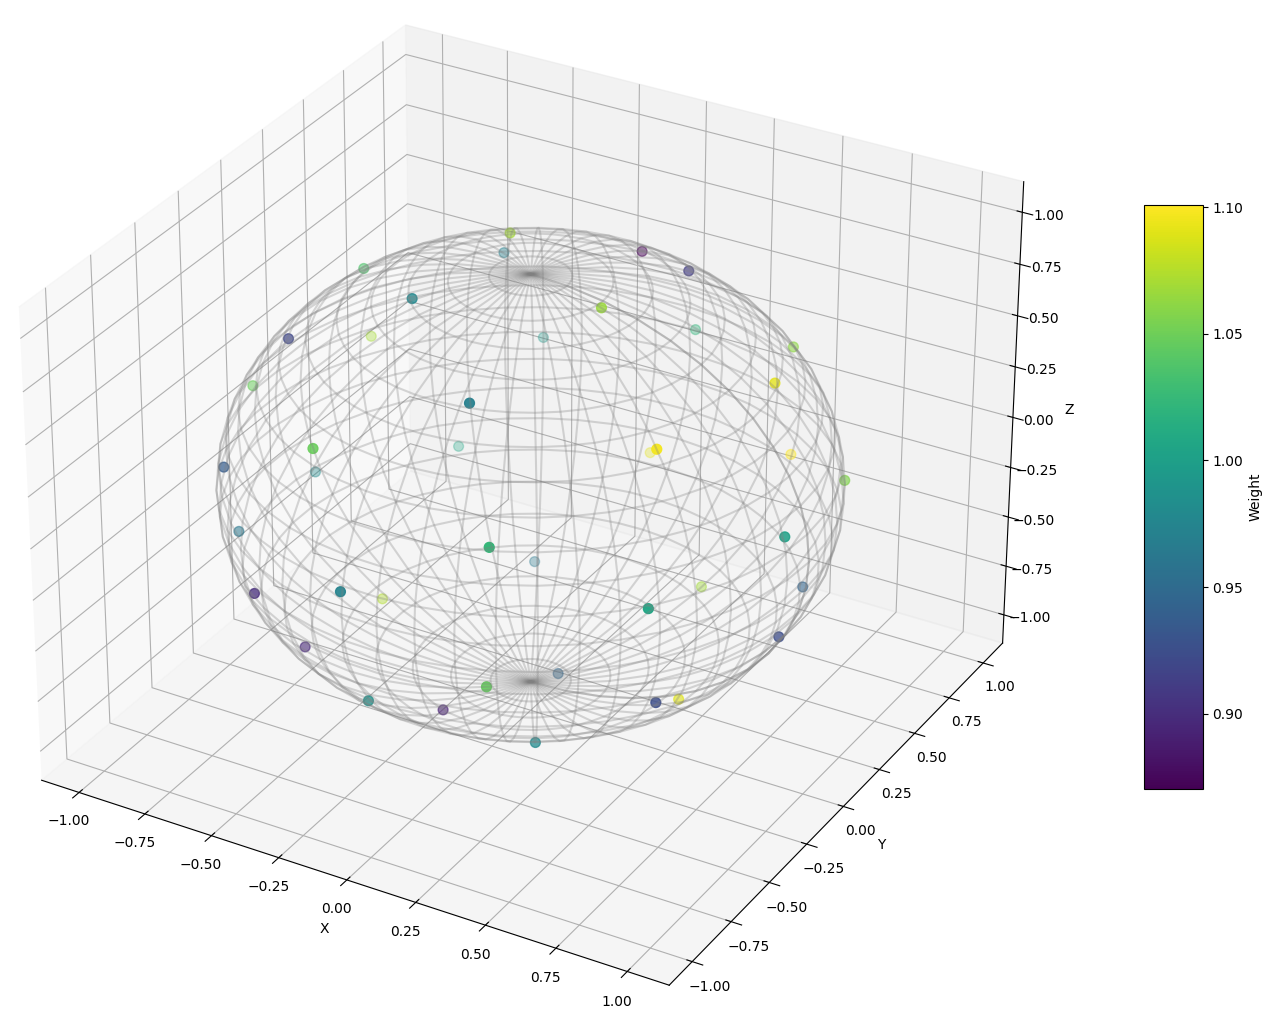Click the 1.00 tick on the Weight colorbar
This screenshot has height=1013, width=1280.
[x=1228, y=461]
